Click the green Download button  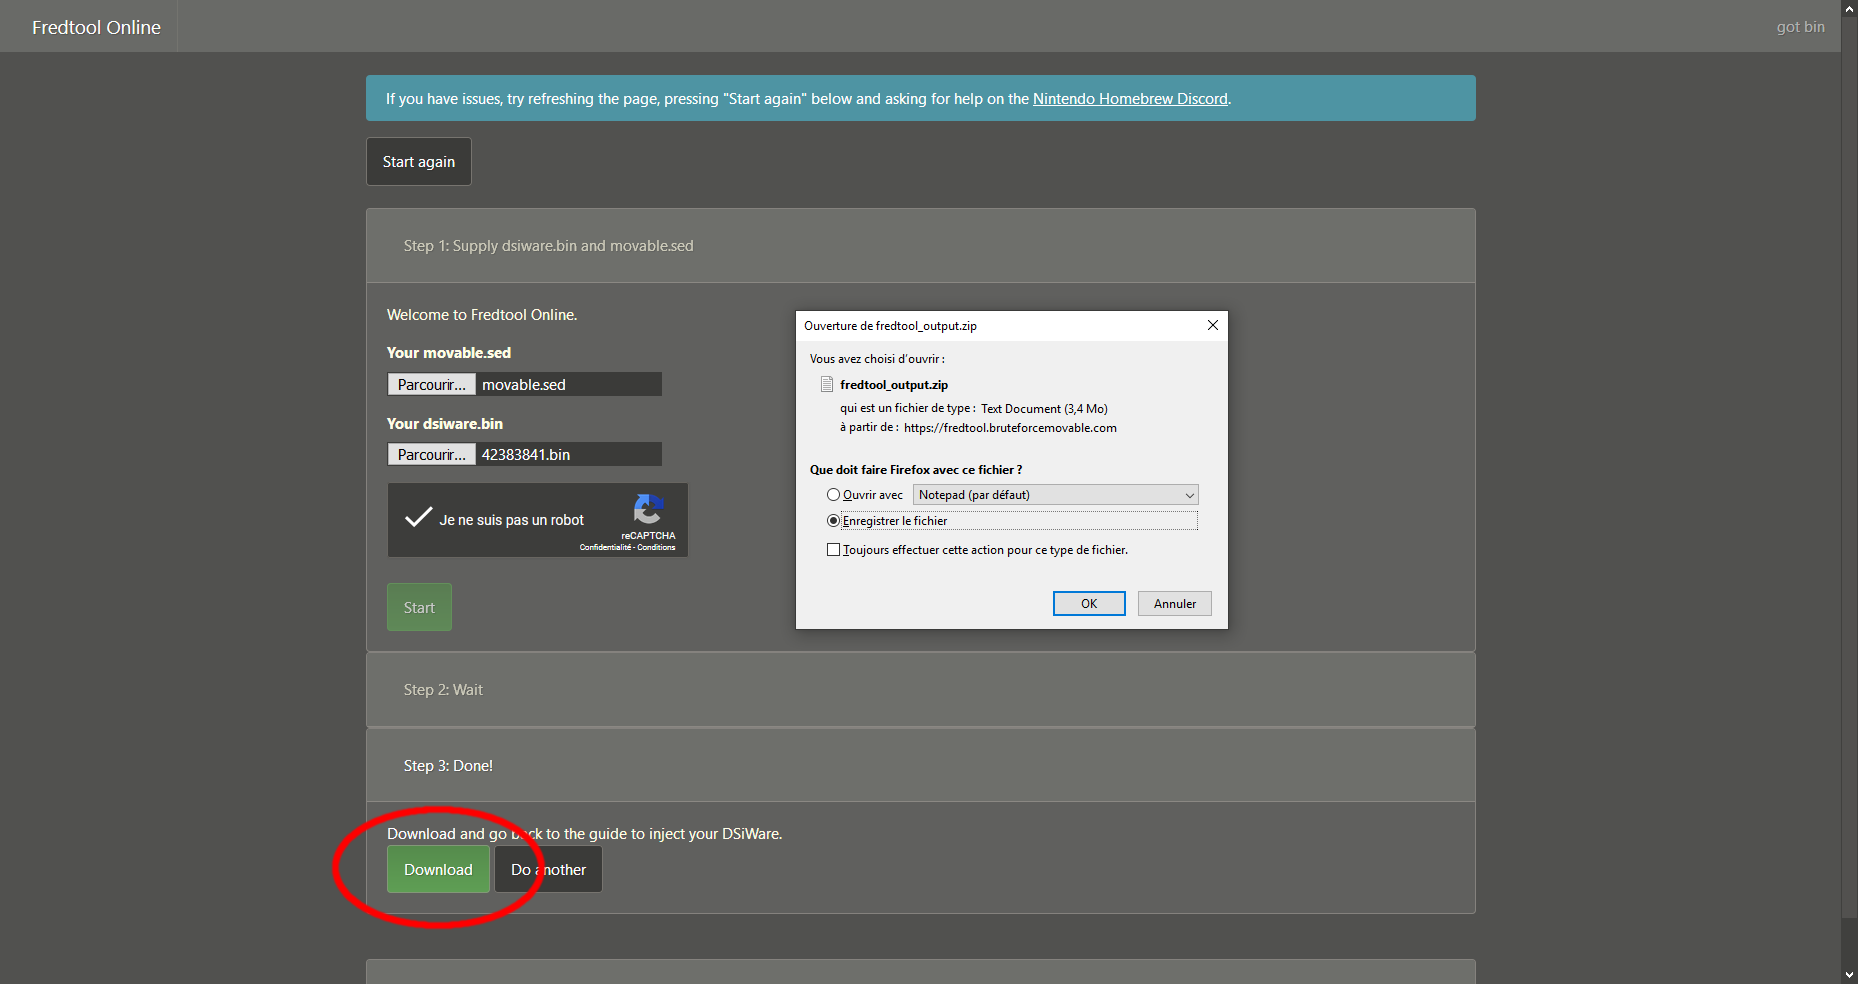tap(438, 869)
